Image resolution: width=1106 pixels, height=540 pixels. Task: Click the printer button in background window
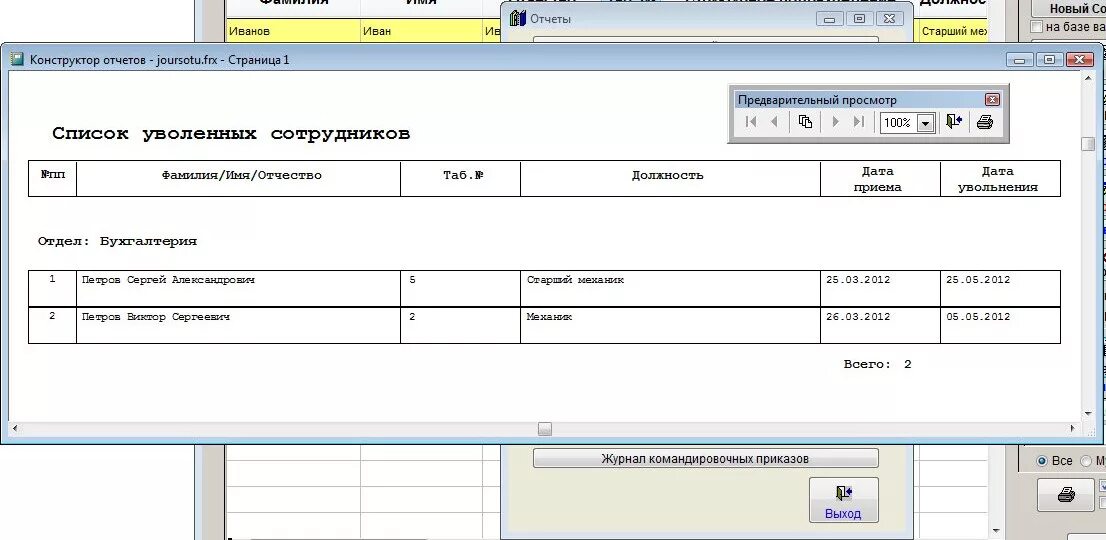coord(1066,495)
